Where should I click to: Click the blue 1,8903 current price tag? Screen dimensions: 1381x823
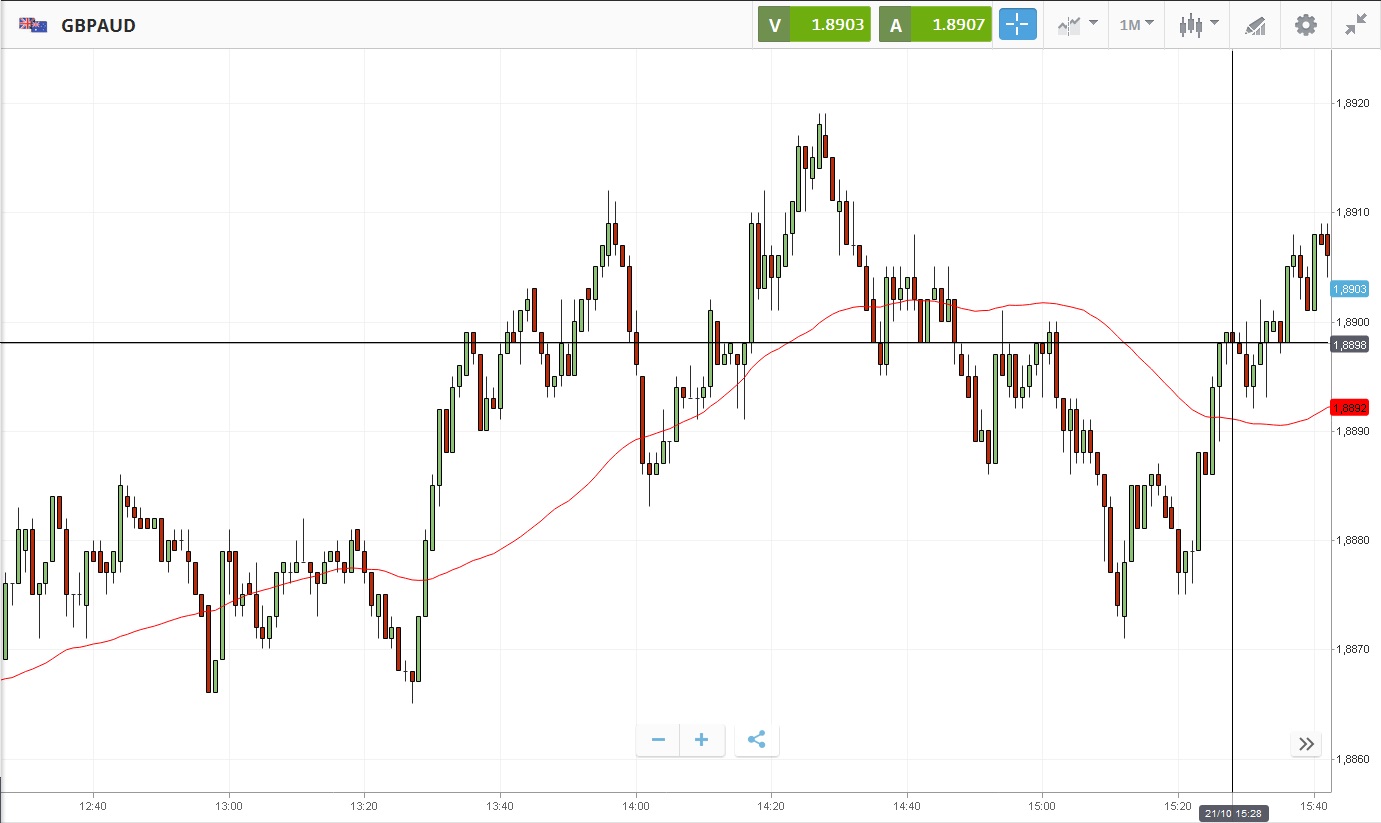(x=1349, y=289)
